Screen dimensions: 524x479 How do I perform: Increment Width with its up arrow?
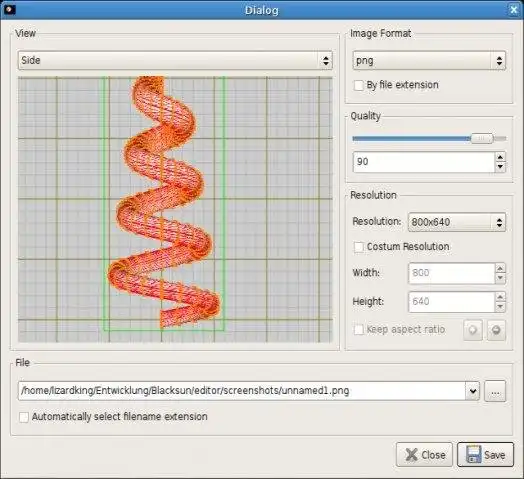pos(500,268)
